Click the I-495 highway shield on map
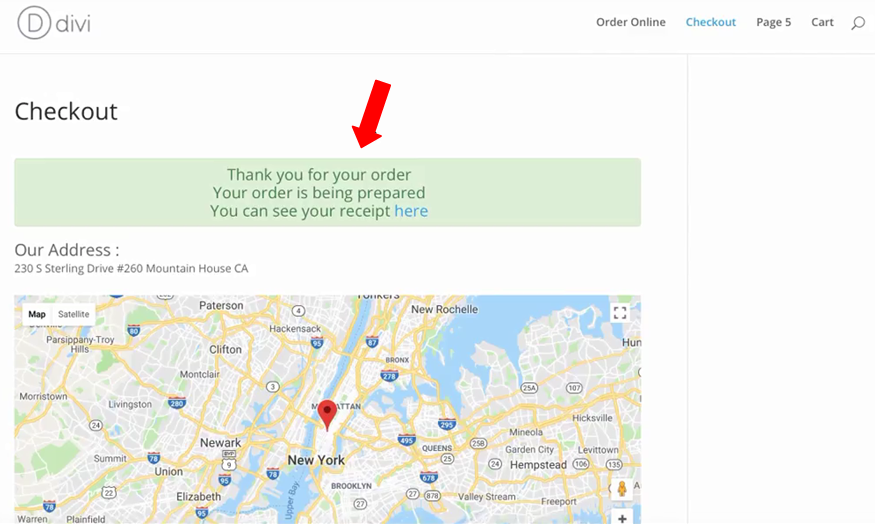The width and height of the screenshot is (875, 524). point(406,440)
